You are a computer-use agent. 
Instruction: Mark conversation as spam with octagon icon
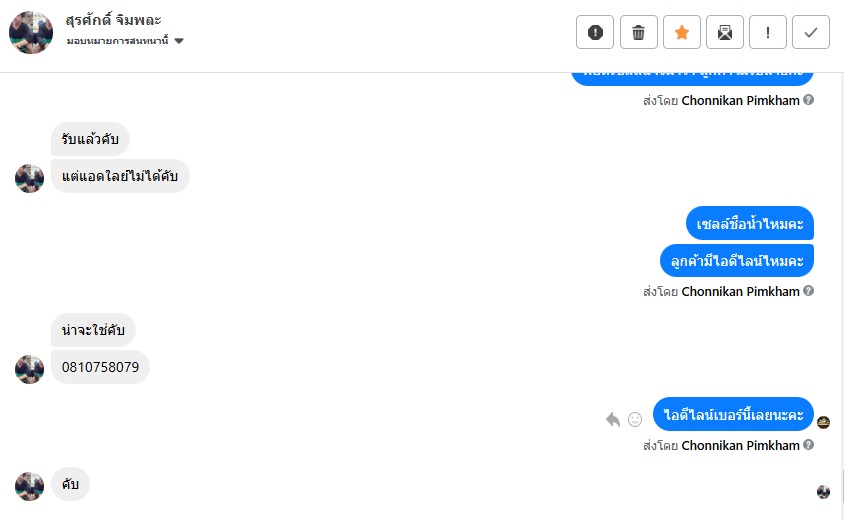click(595, 32)
